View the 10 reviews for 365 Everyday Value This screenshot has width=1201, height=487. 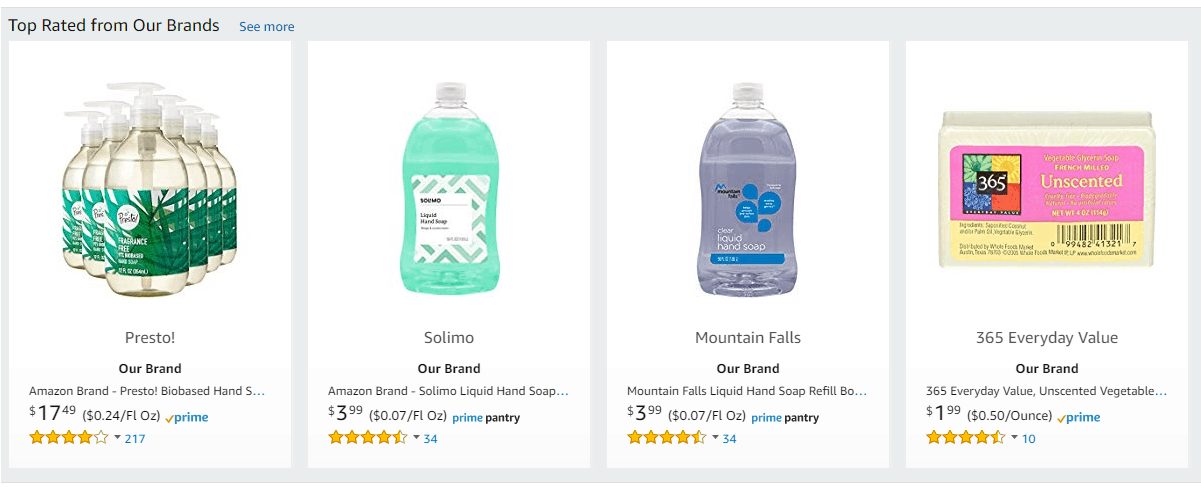[x=1029, y=438]
